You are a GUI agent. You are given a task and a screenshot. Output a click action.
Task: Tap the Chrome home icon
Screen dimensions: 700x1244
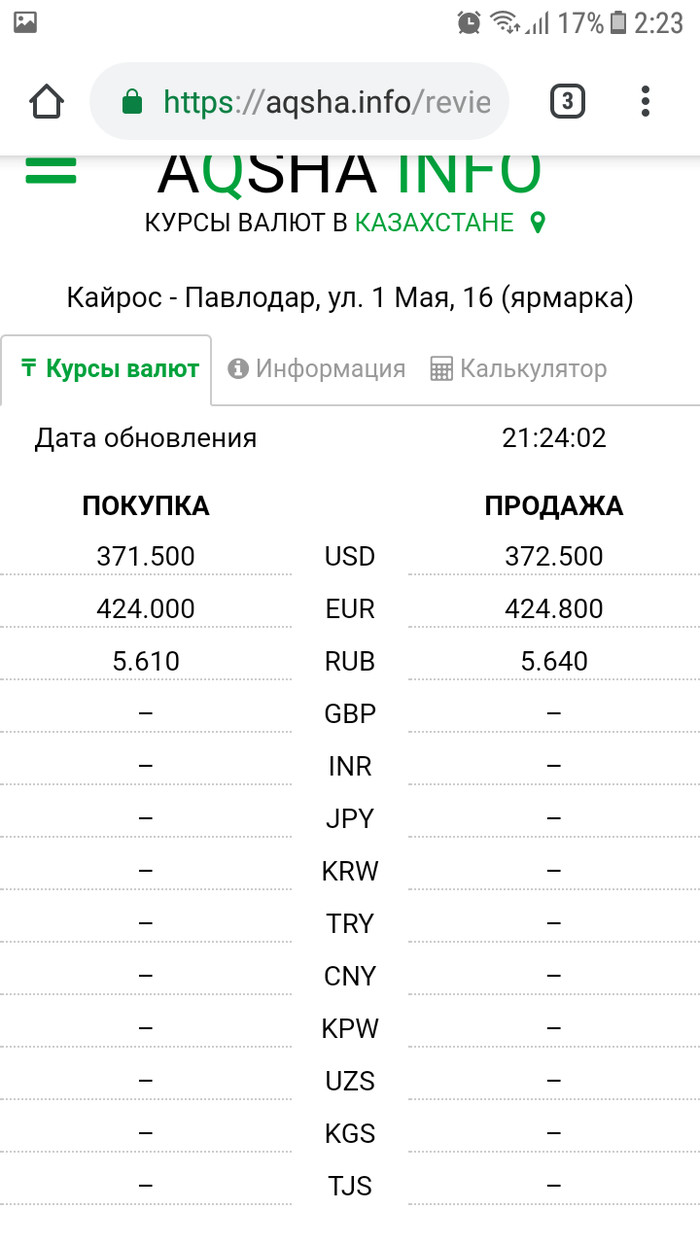(x=47, y=101)
